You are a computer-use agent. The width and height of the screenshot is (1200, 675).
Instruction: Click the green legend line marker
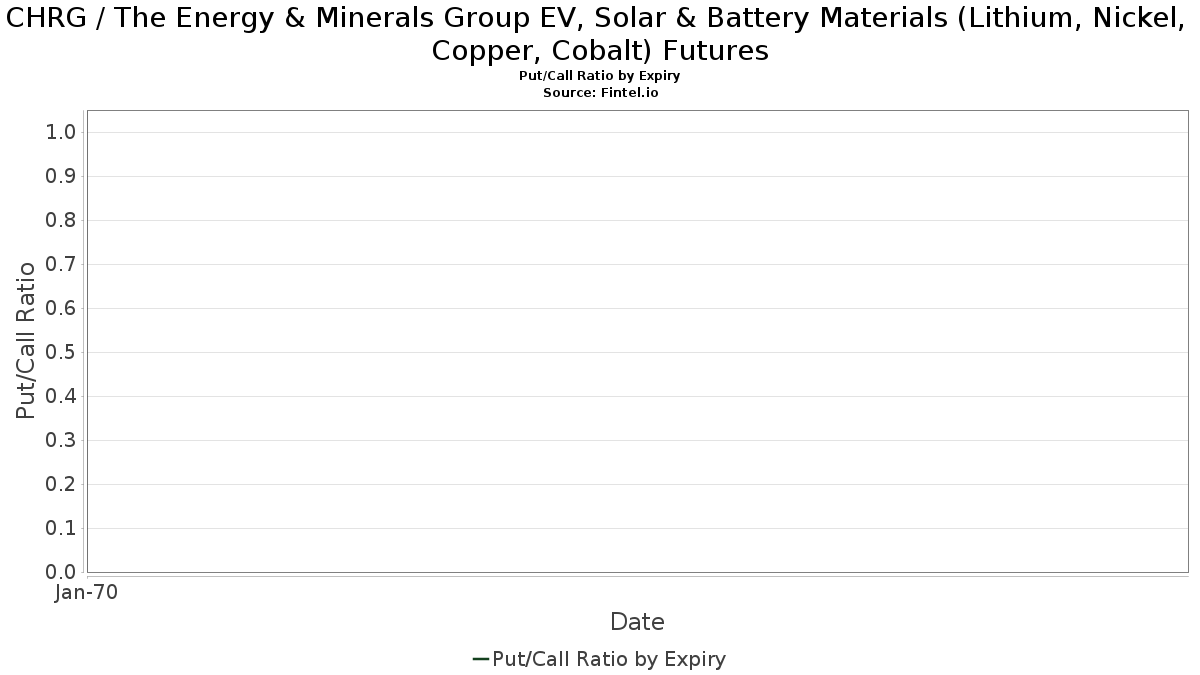tap(480, 659)
